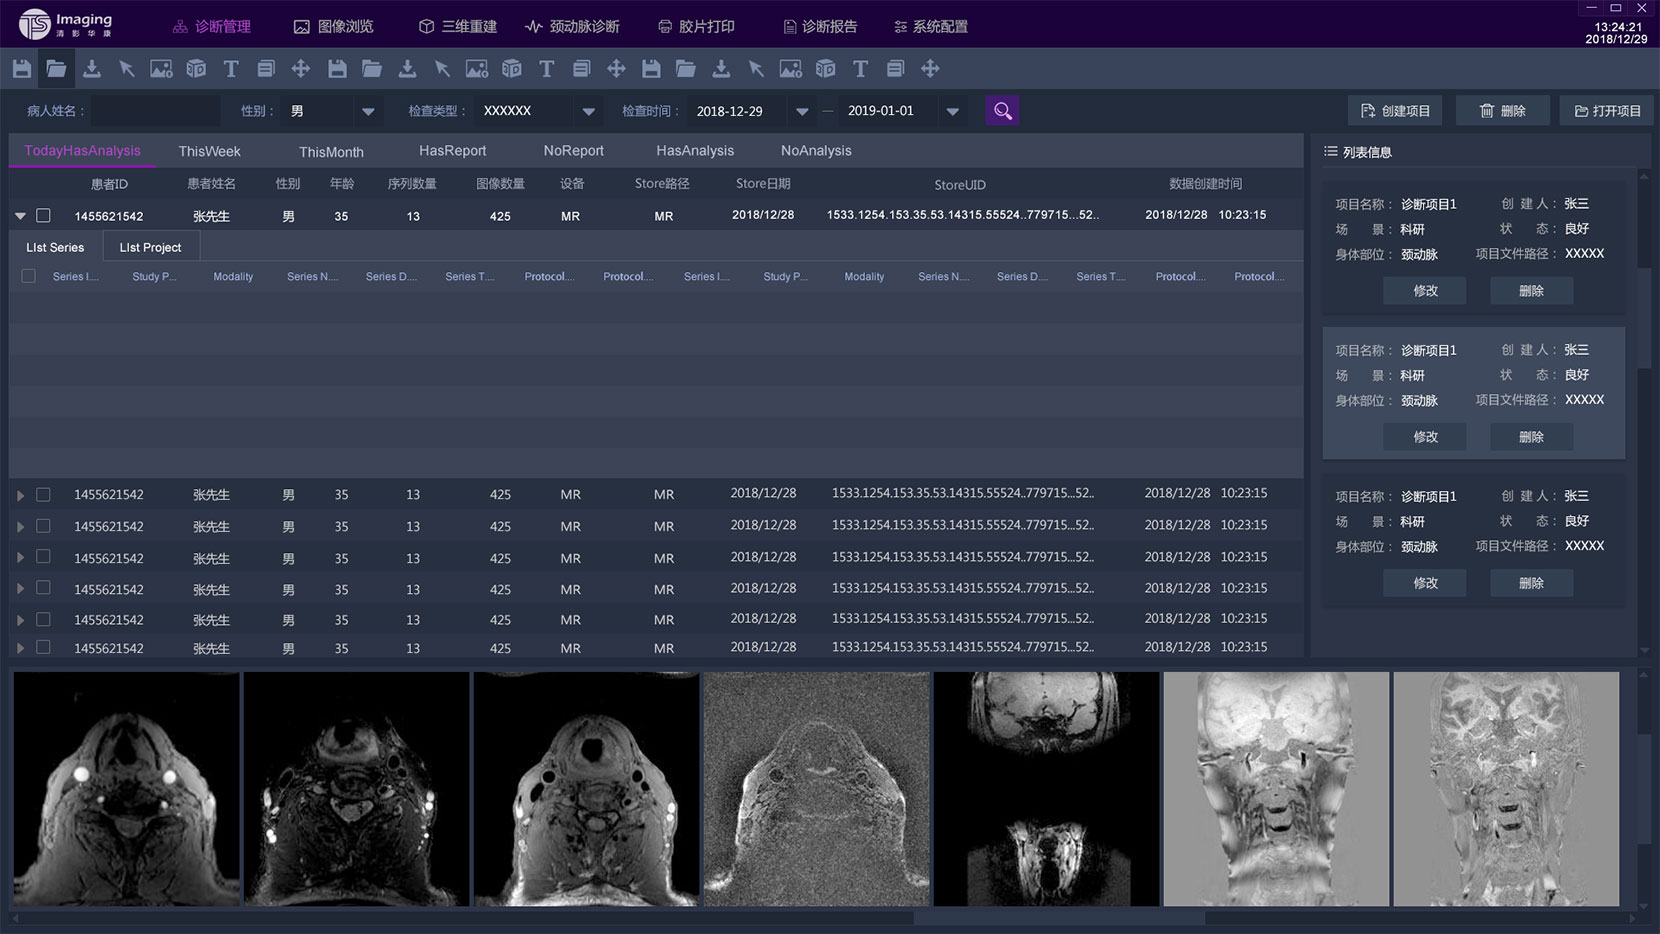Open the 检查类型 exam type dropdown
Screen dimensions: 1660x934
[x=589, y=111]
